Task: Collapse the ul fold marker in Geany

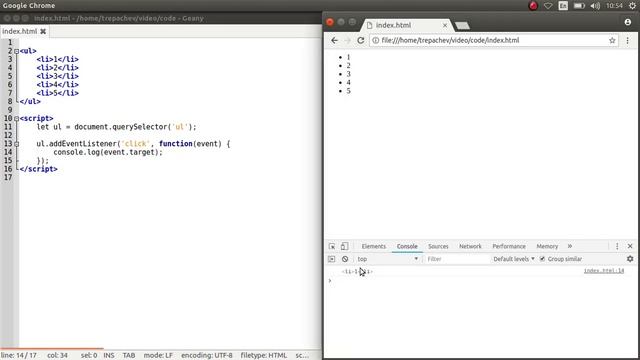Action: tap(16, 51)
